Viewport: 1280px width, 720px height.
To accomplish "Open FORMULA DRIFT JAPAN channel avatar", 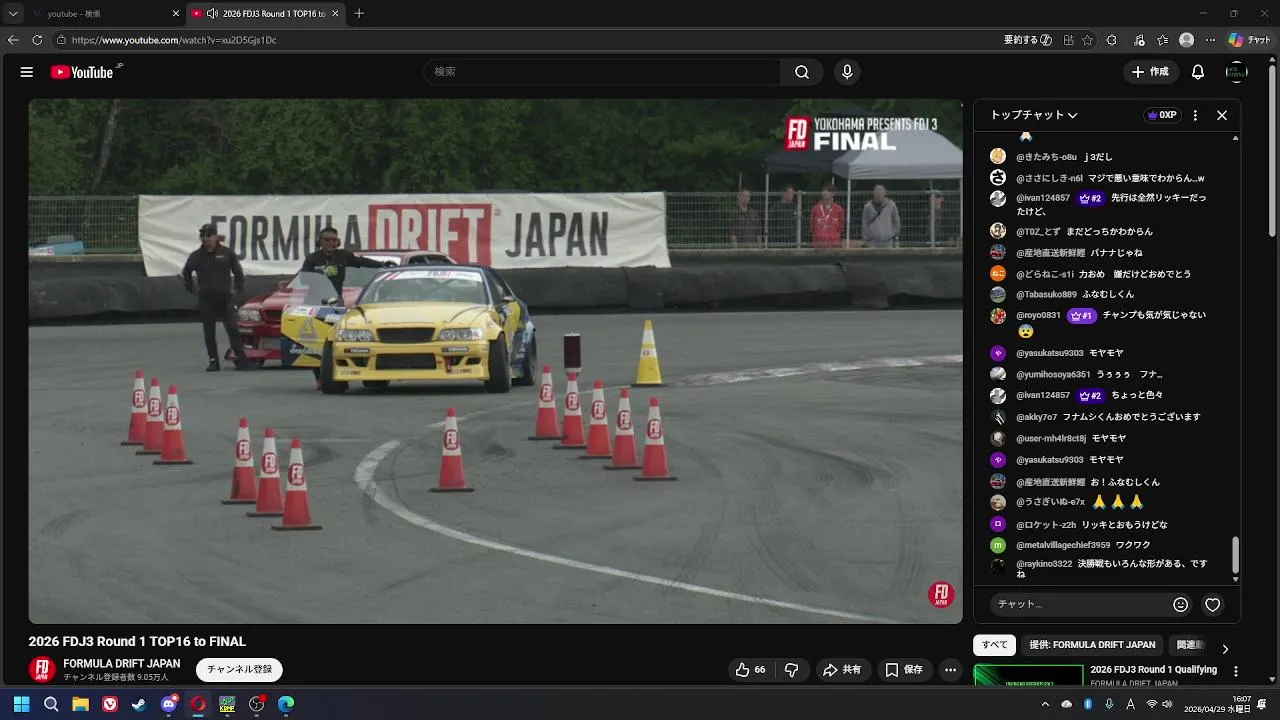I will (42, 670).
